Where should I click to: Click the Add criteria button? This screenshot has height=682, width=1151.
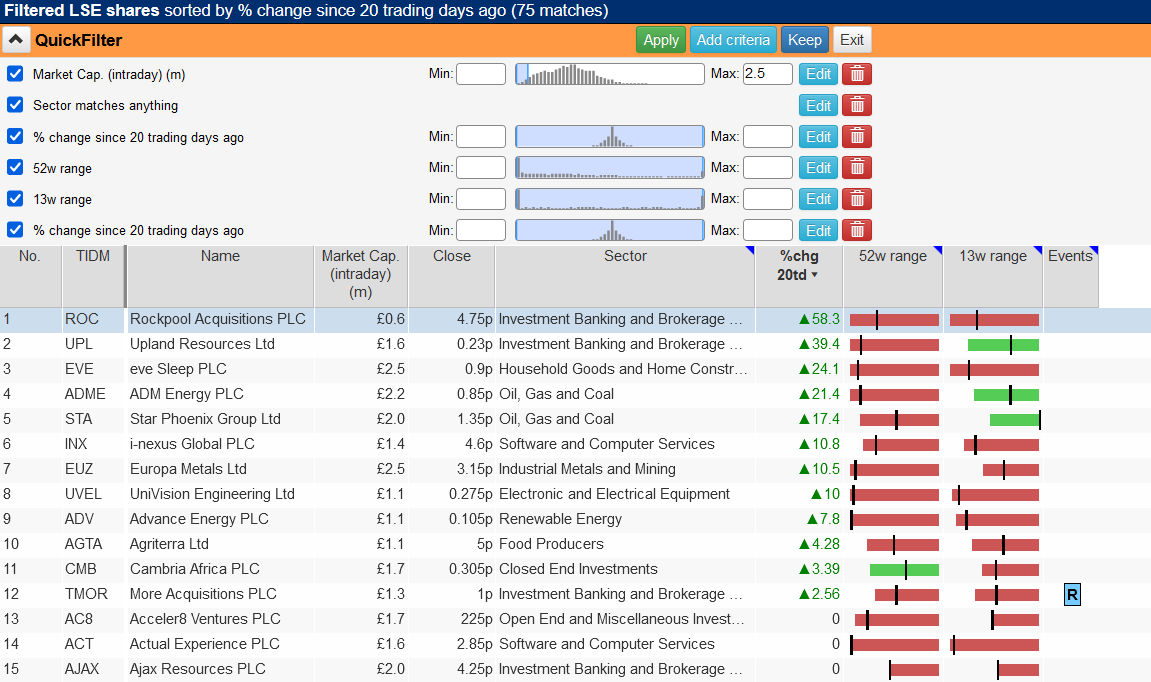point(733,40)
